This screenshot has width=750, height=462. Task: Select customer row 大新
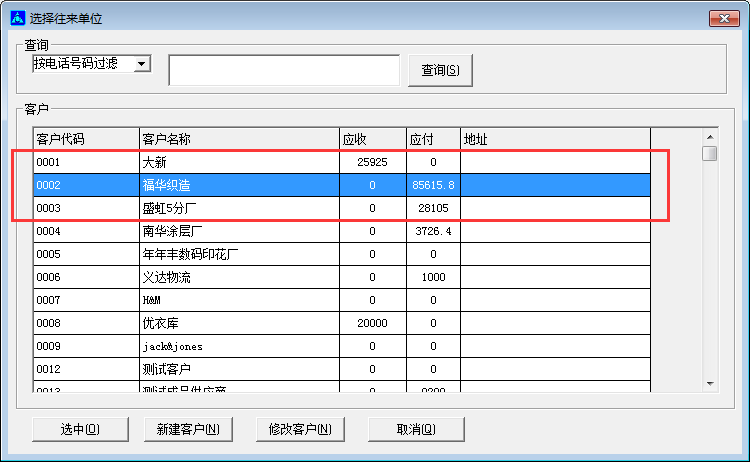(x=342, y=162)
